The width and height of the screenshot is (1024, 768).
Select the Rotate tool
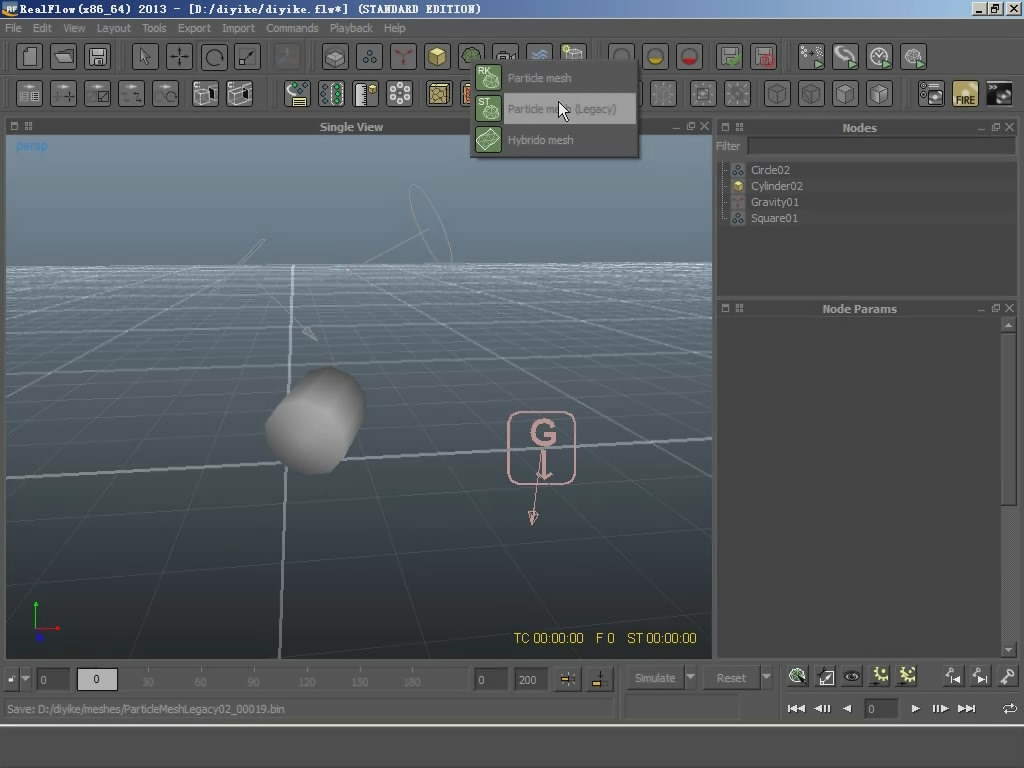point(214,57)
